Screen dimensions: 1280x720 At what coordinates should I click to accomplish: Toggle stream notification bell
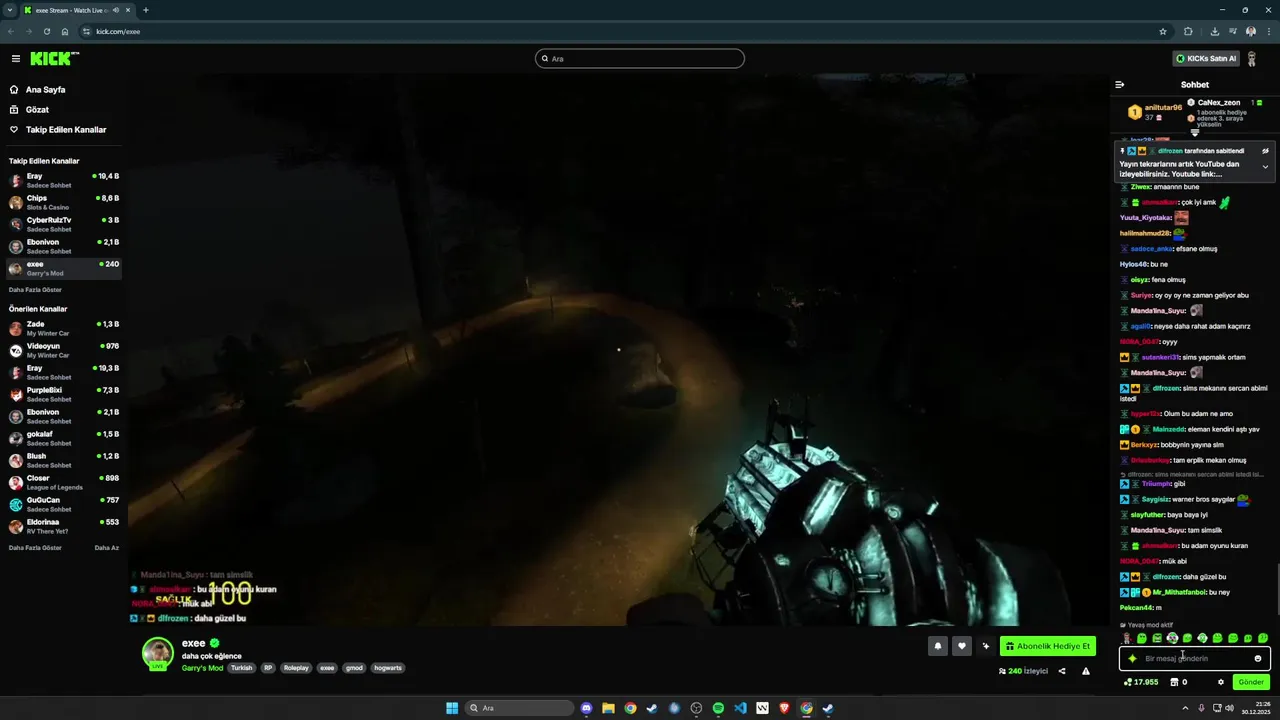[938, 646]
